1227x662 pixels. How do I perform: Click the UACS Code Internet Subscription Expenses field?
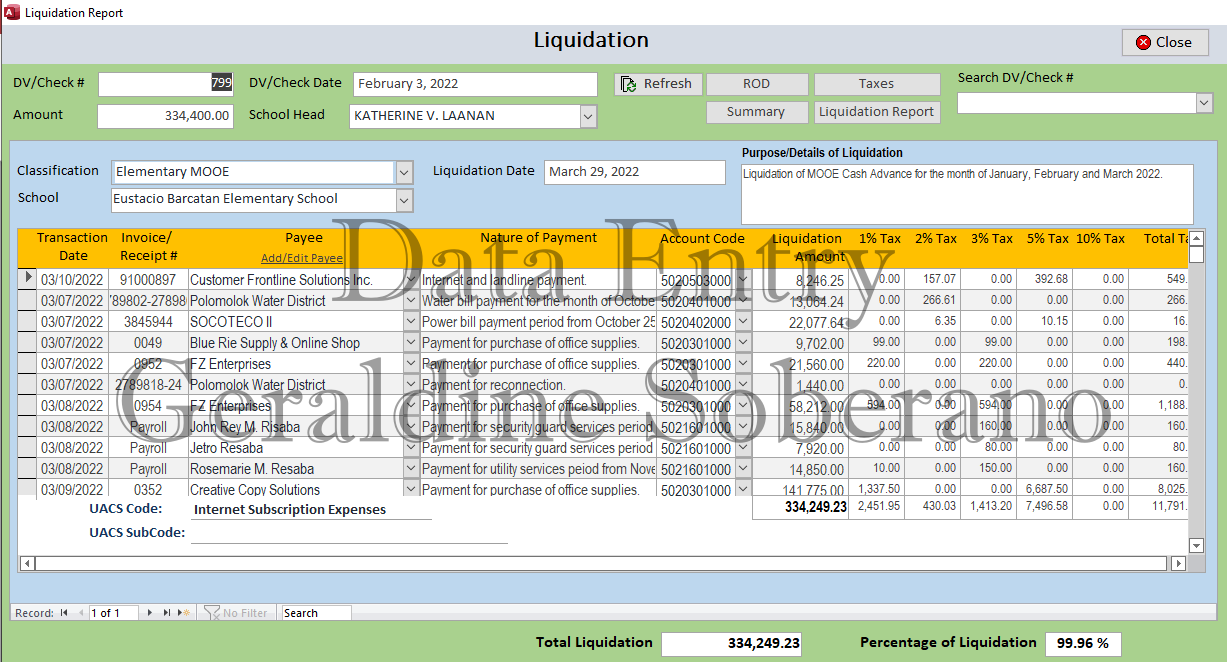311,509
